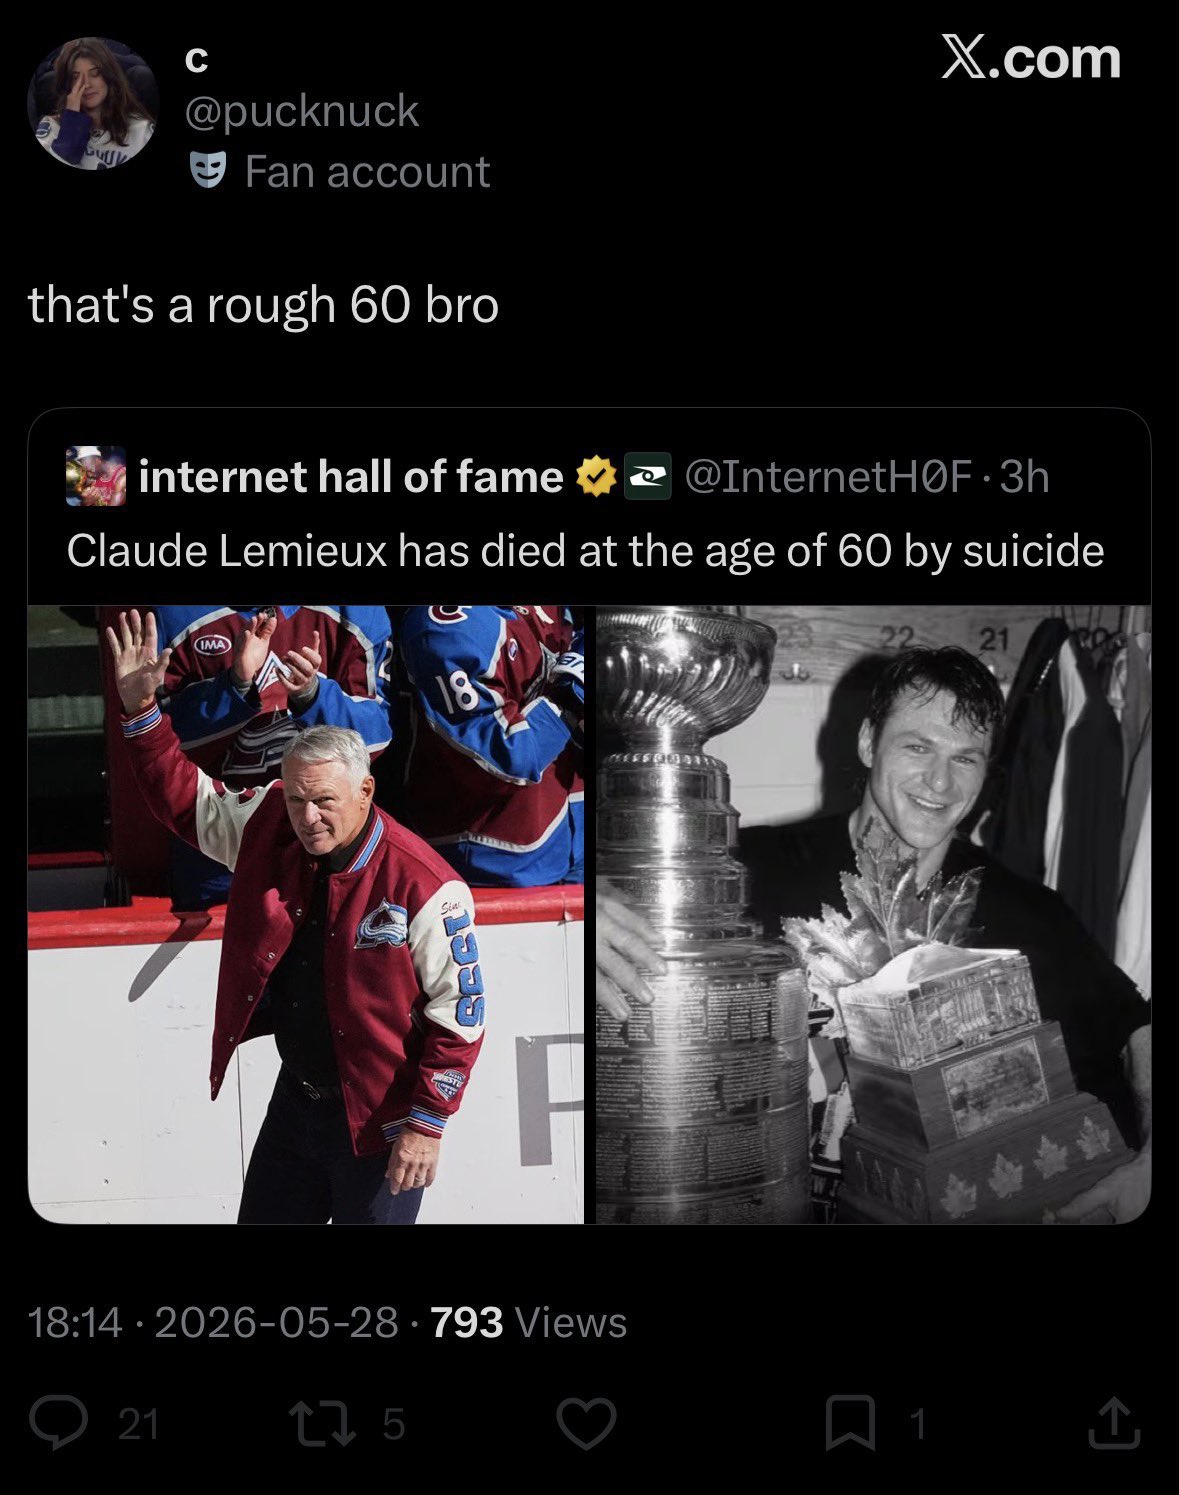Click the Fan account label

click(367, 172)
